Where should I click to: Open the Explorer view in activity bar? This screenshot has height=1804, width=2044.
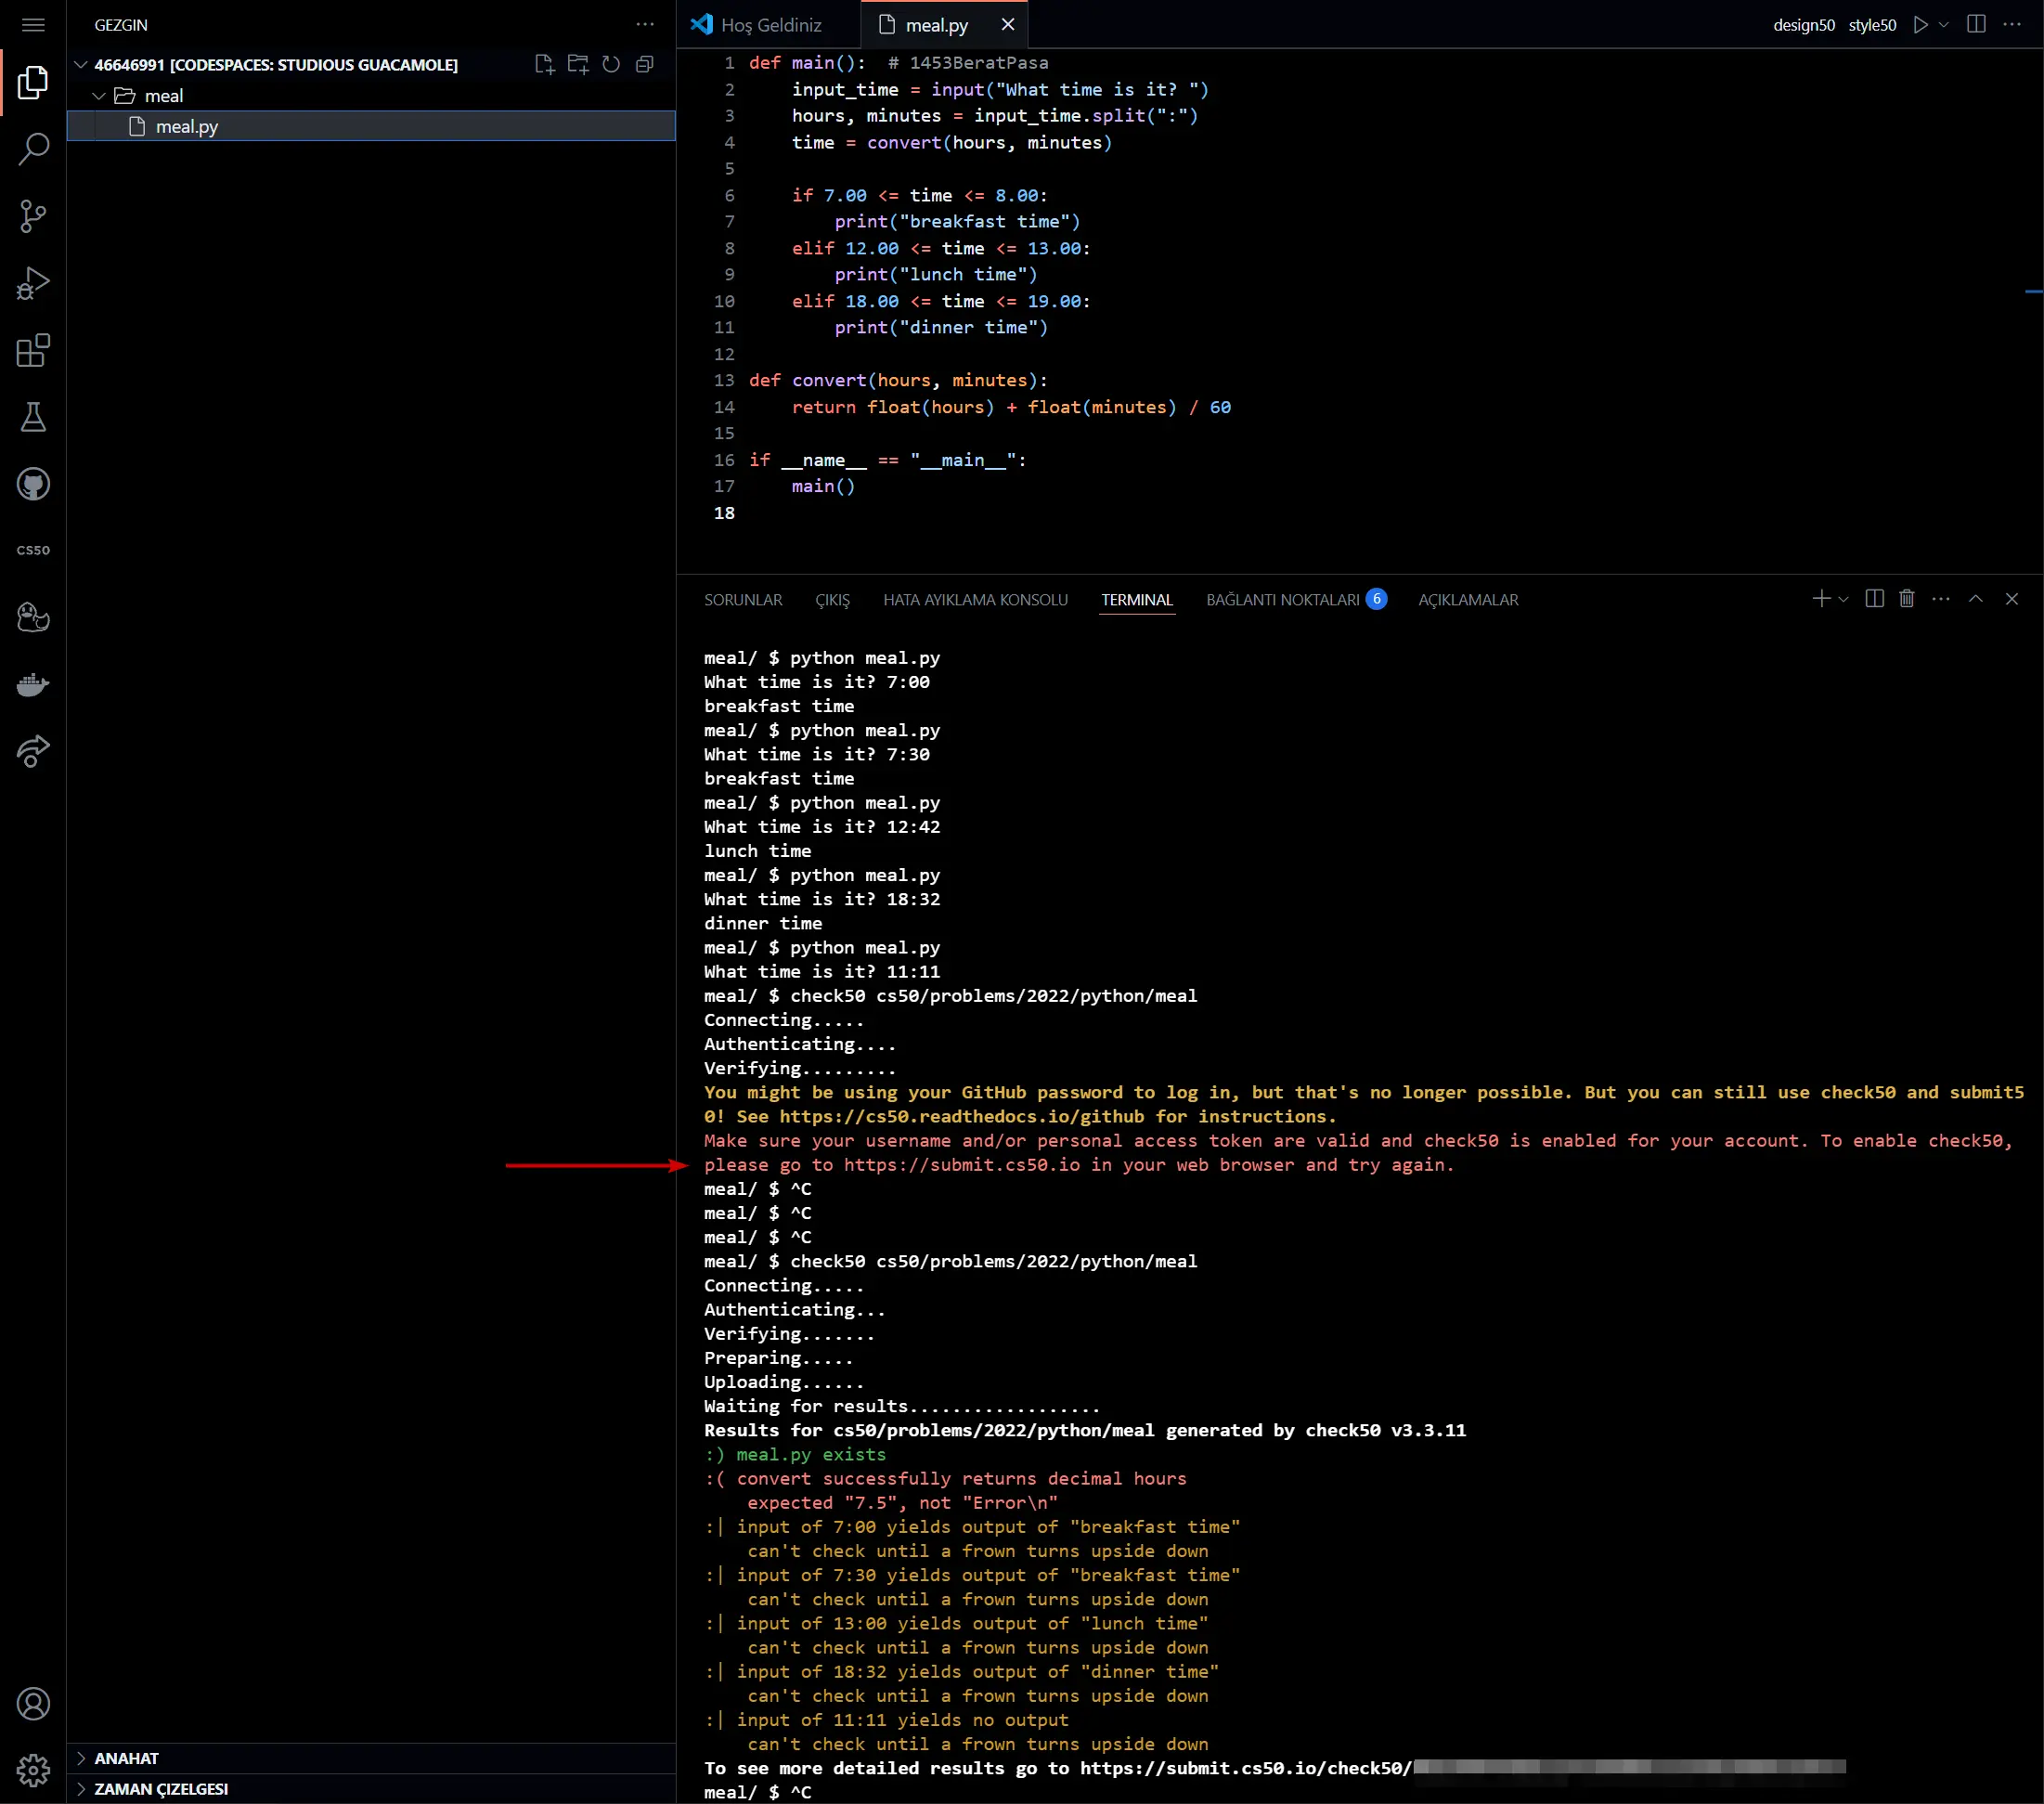coord(33,82)
